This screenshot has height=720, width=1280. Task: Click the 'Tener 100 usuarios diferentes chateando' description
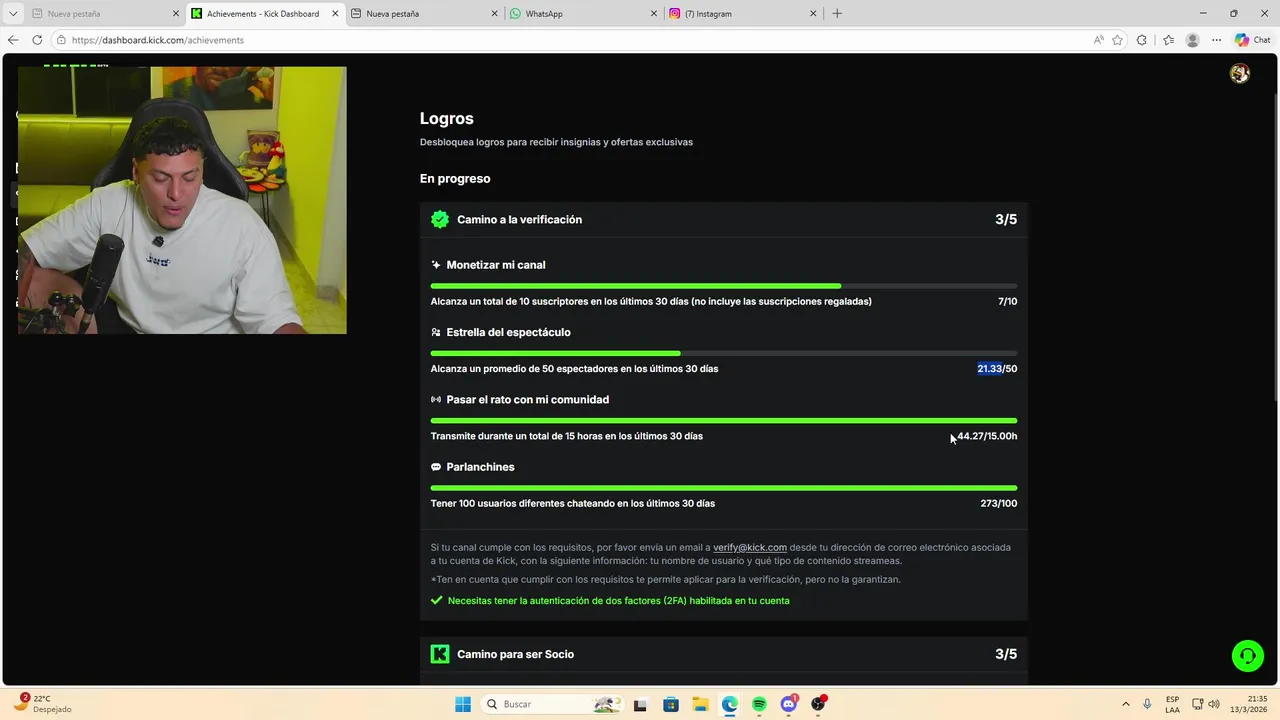click(x=573, y=503)
